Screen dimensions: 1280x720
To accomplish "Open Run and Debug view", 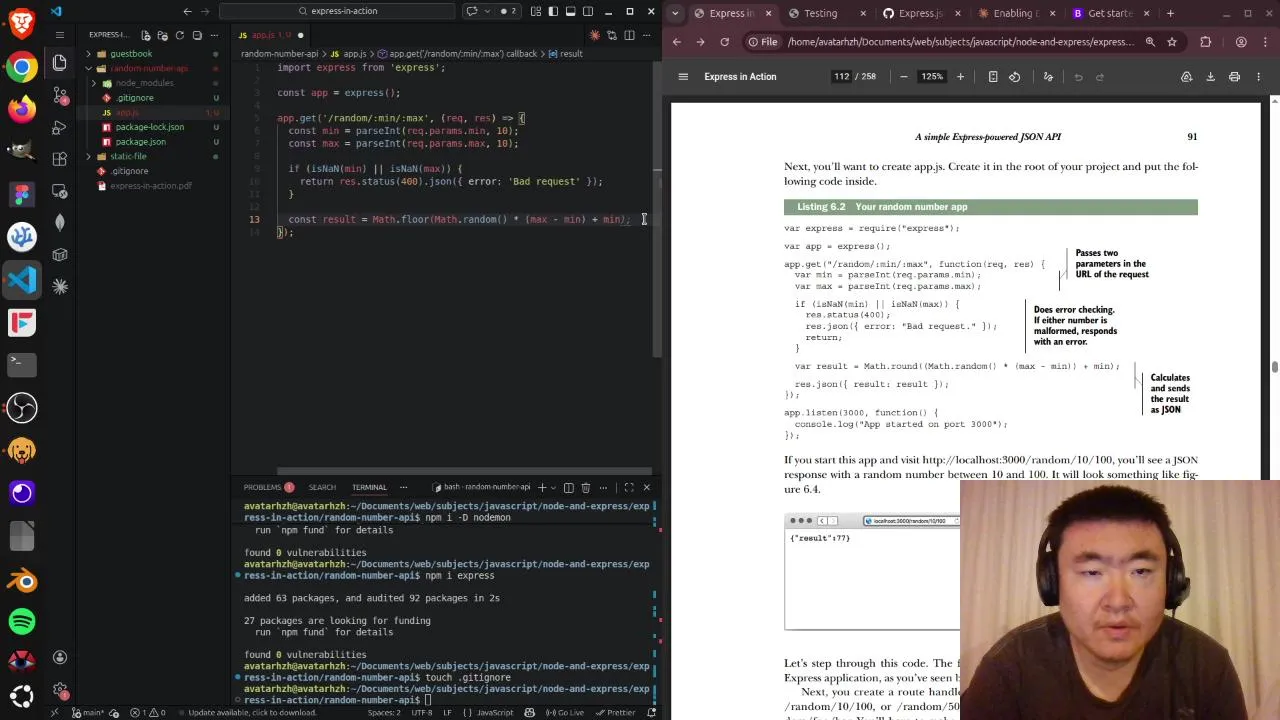I will click(x=59, y=127).
